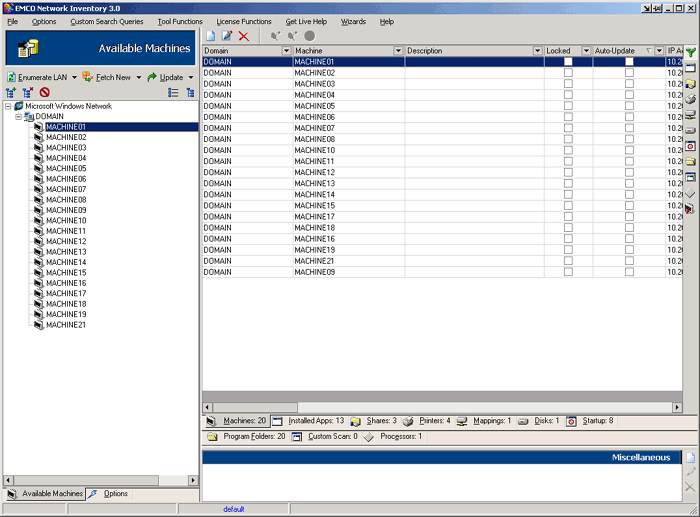Collapse the DOMAIN tree node
This screenshot has height=517, width=700.
pos(18,117)
